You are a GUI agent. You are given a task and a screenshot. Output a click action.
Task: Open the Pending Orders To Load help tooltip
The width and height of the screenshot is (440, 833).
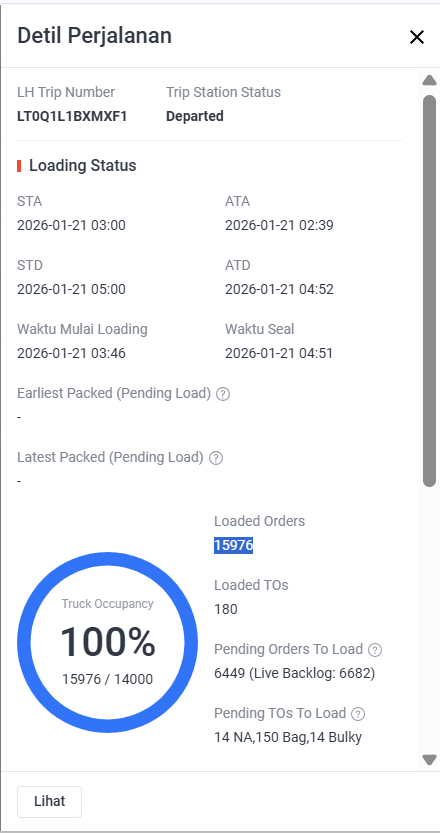tap(375, 650)
